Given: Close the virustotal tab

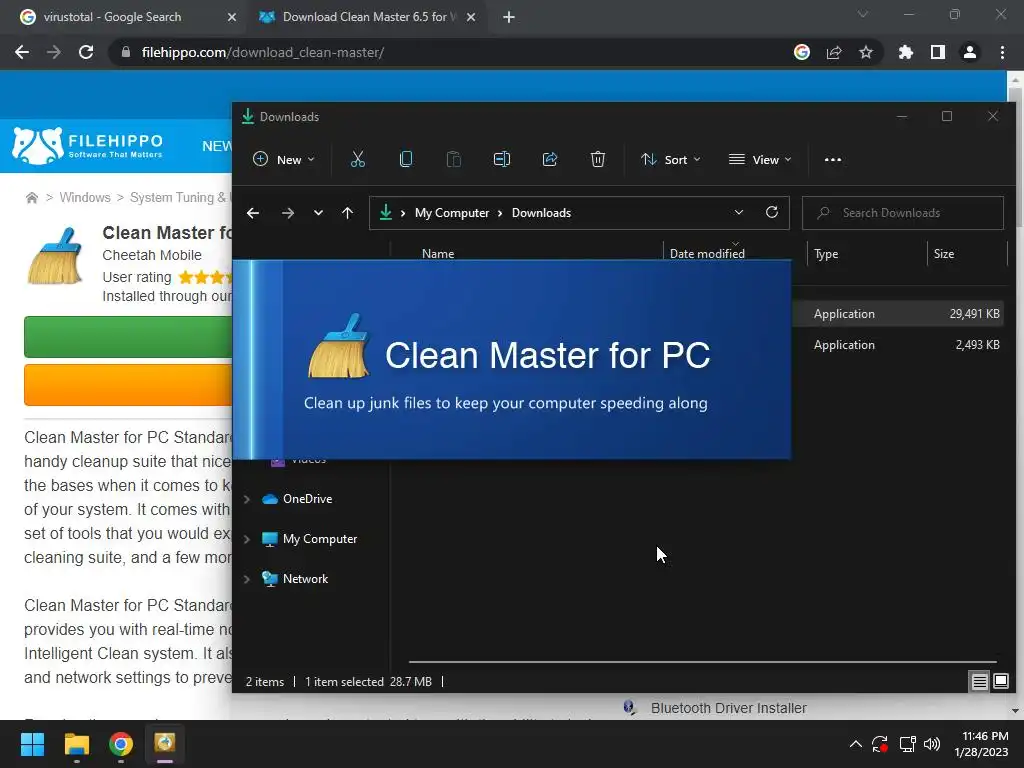Looking at the screenshot, I should [231, 17].
